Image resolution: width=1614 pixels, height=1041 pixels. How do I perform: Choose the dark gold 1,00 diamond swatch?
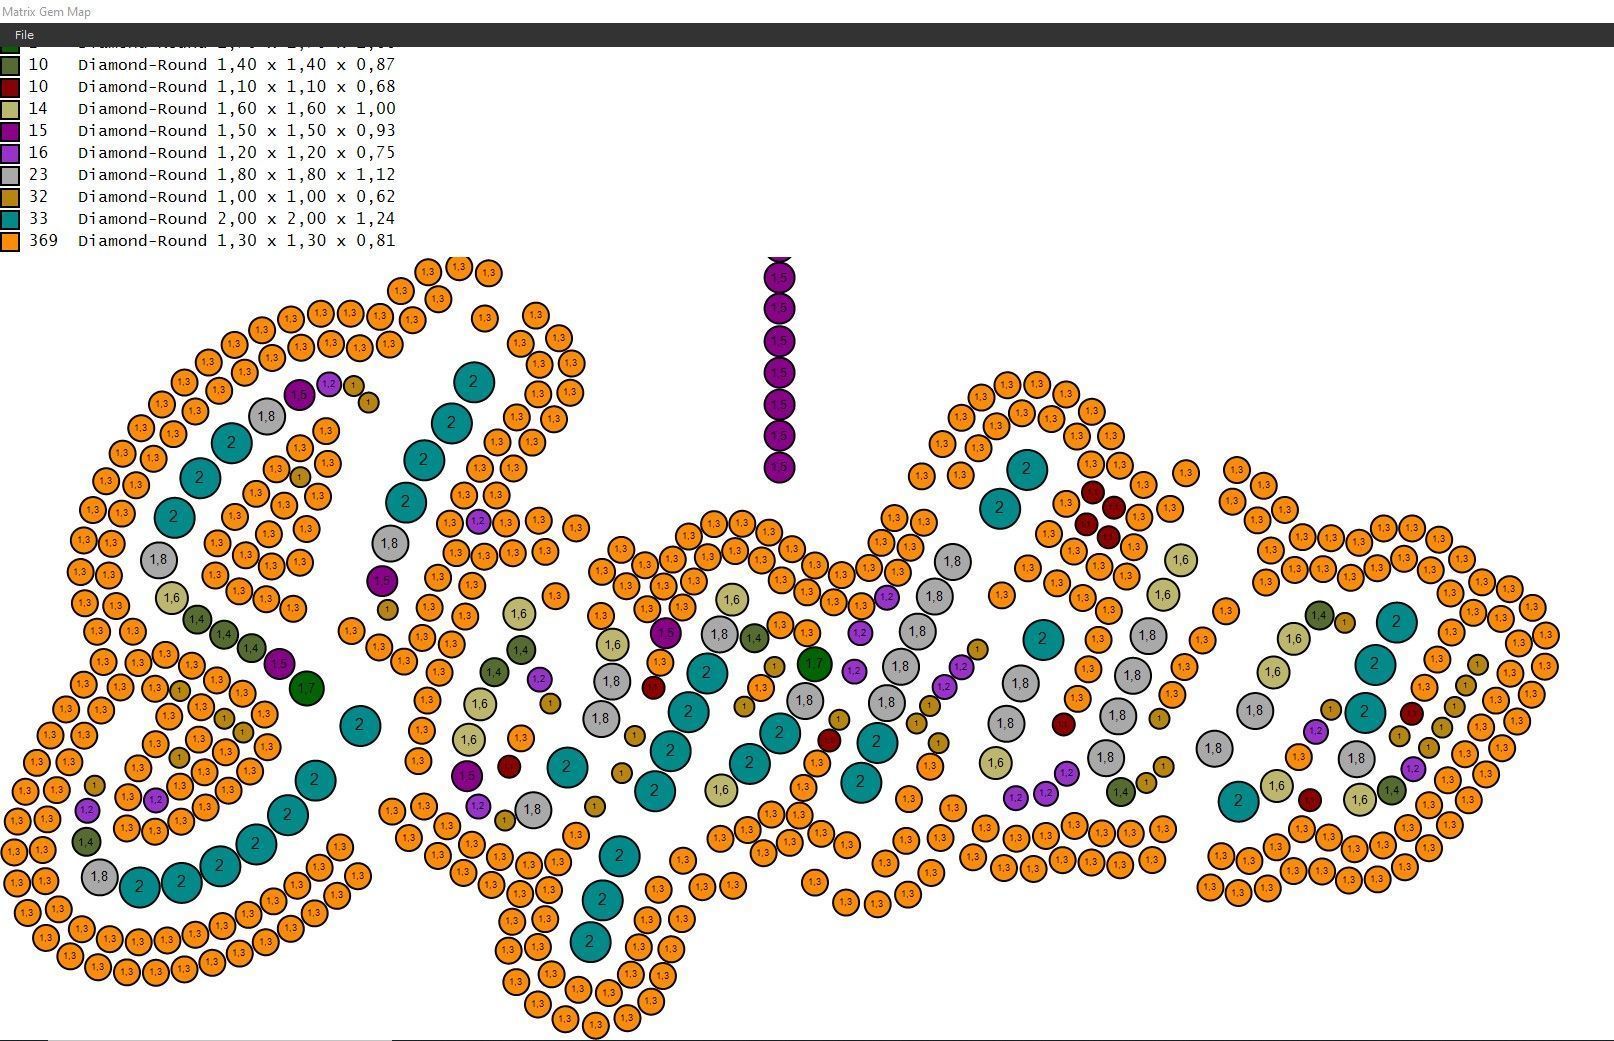pos(10,197)
